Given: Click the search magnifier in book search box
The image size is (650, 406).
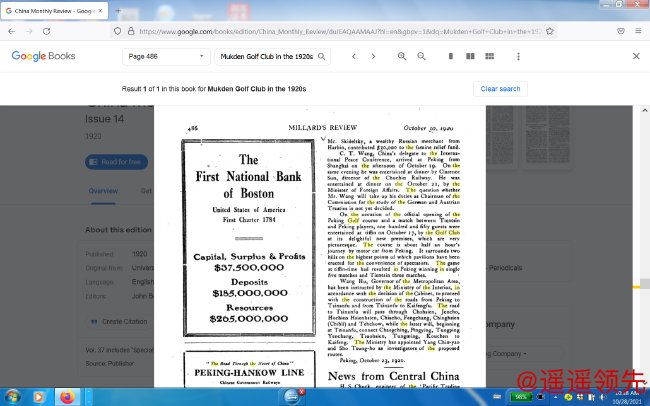Looking at the screenshot, I should pos(321,56).
